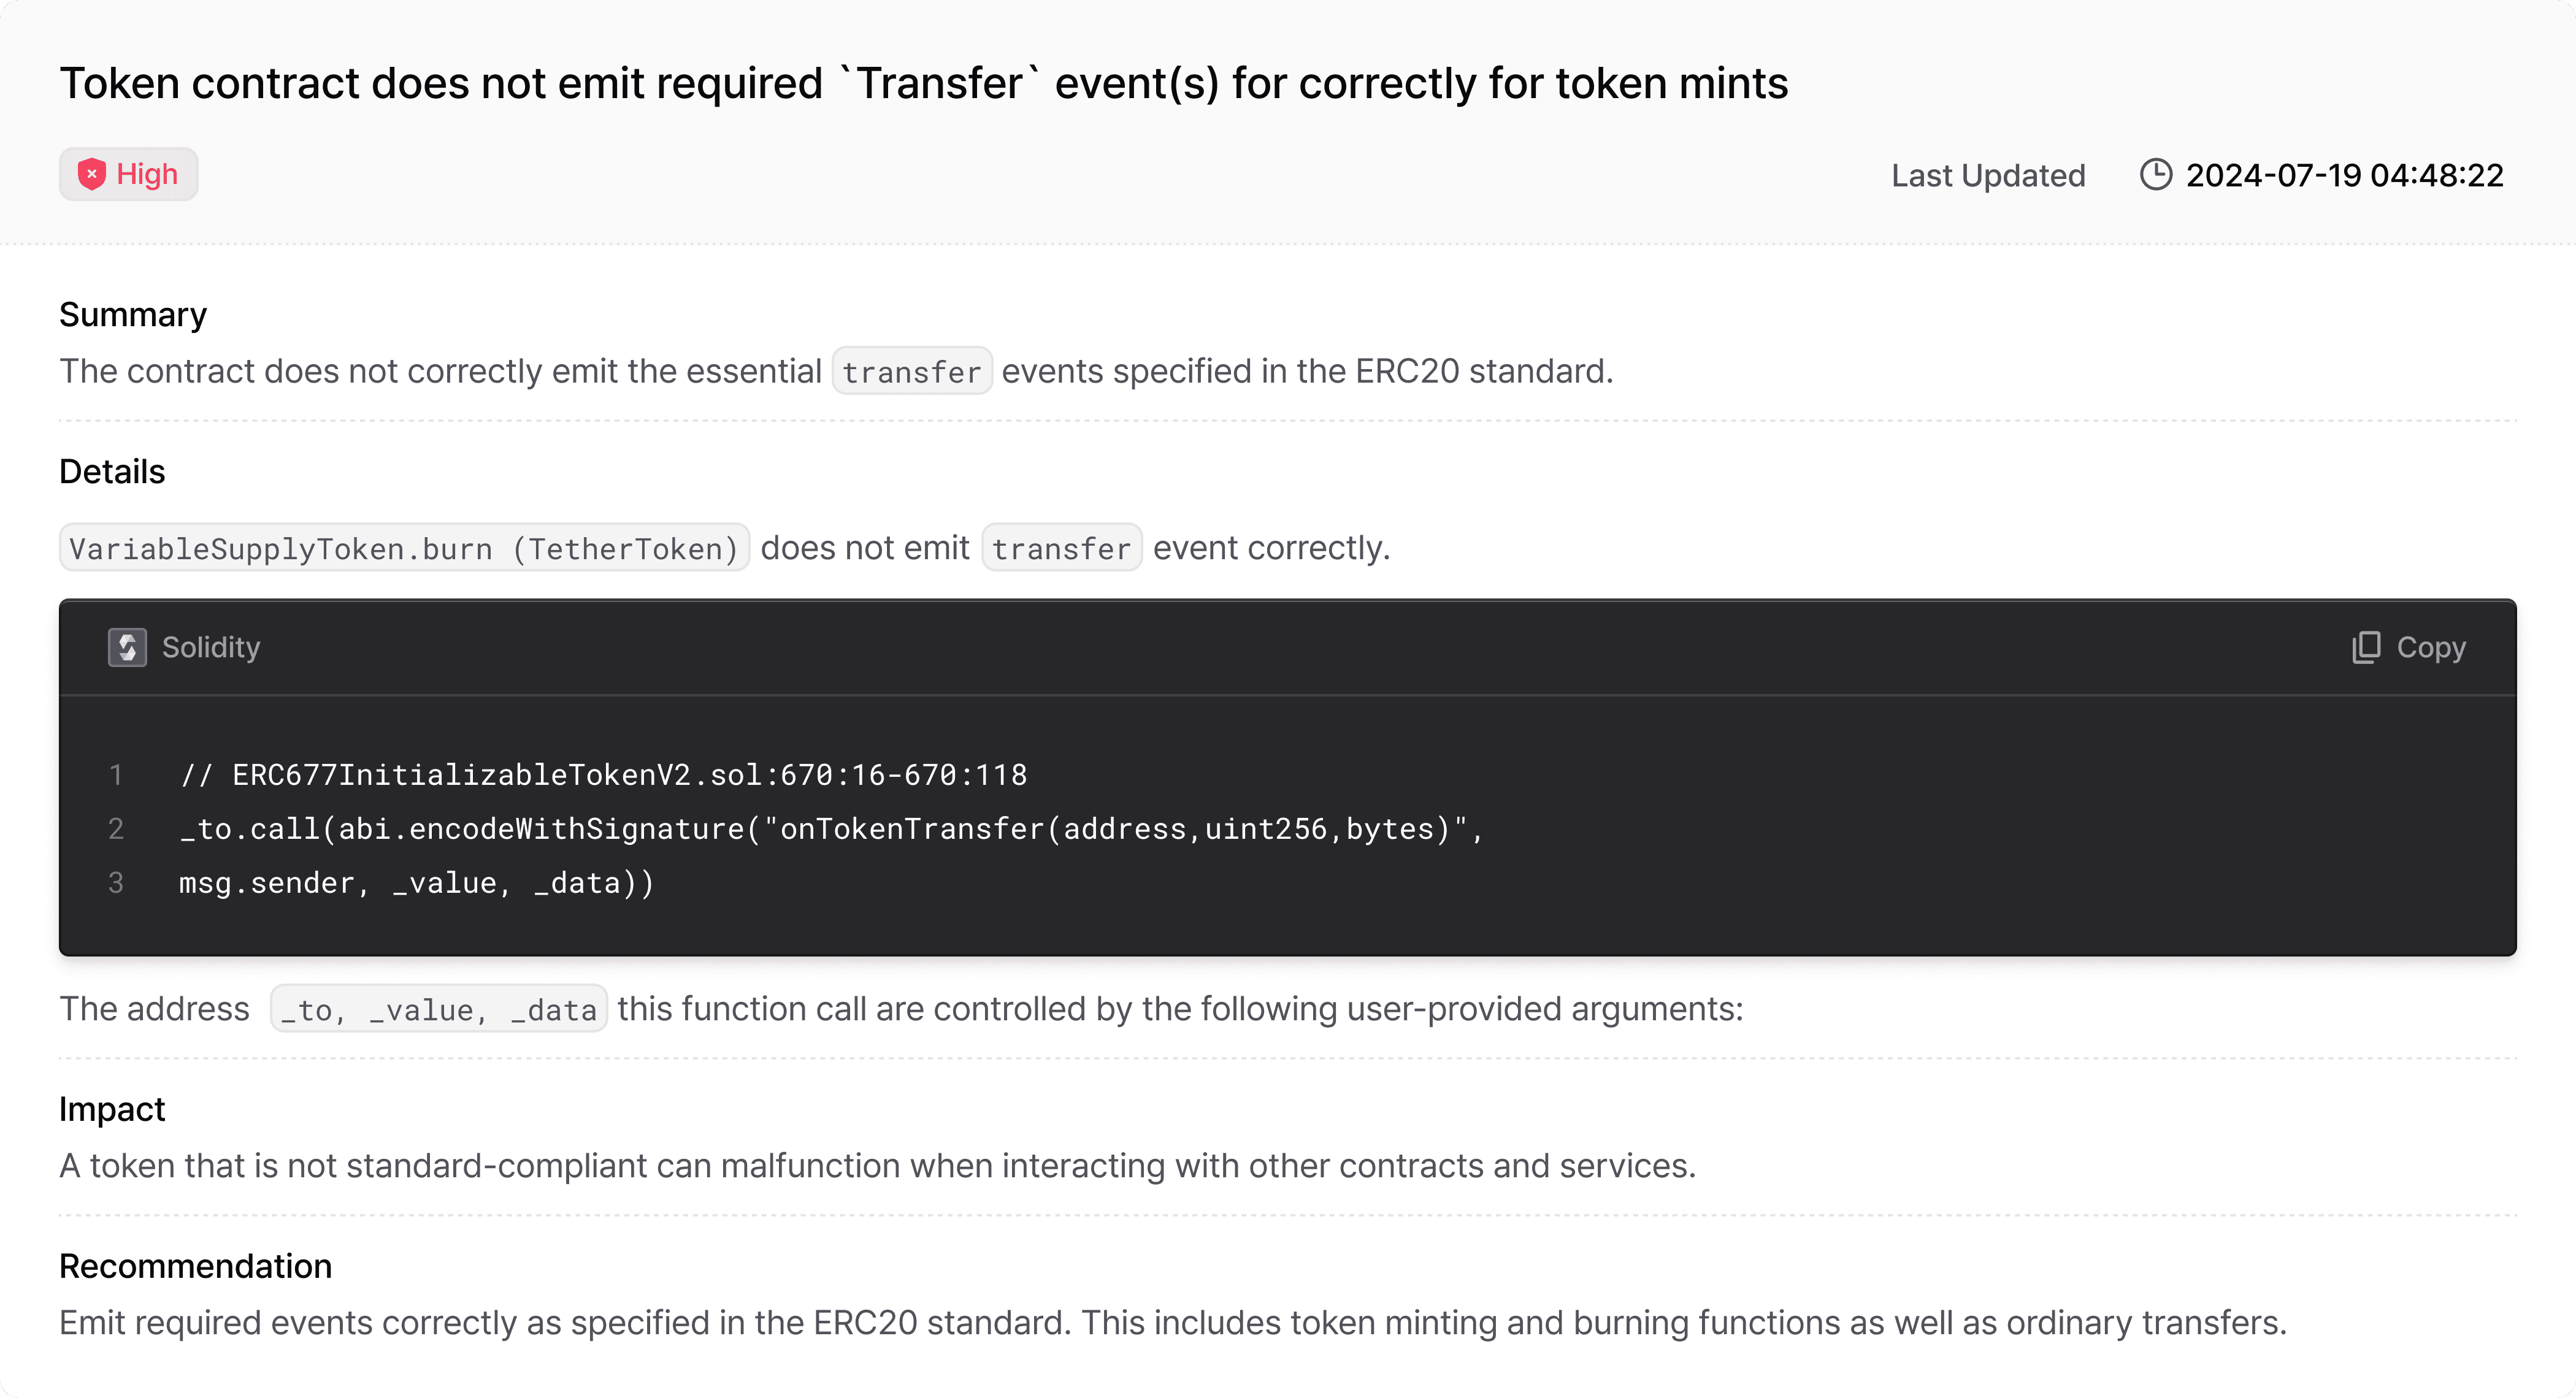
Task: Click the High severity badge
Action: [128, 174]
